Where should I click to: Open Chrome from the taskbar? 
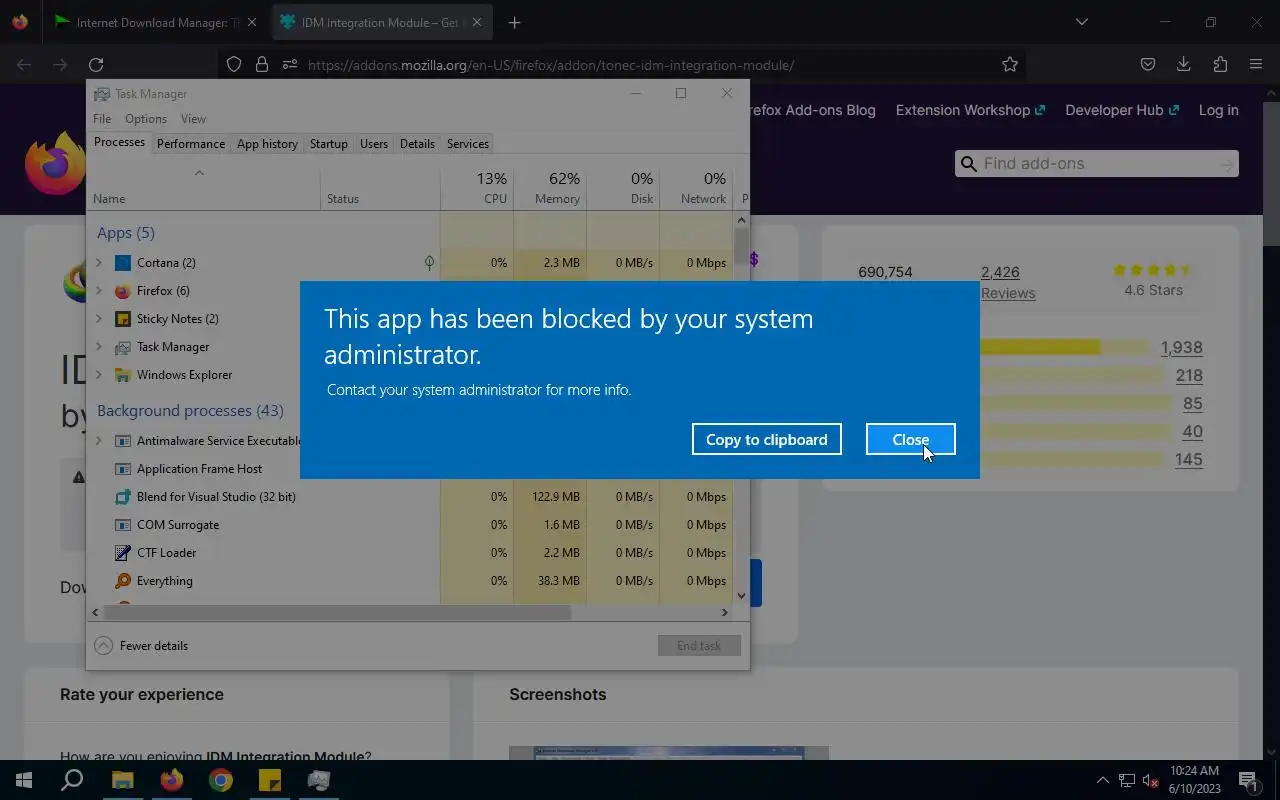click(x=221, y=780)
